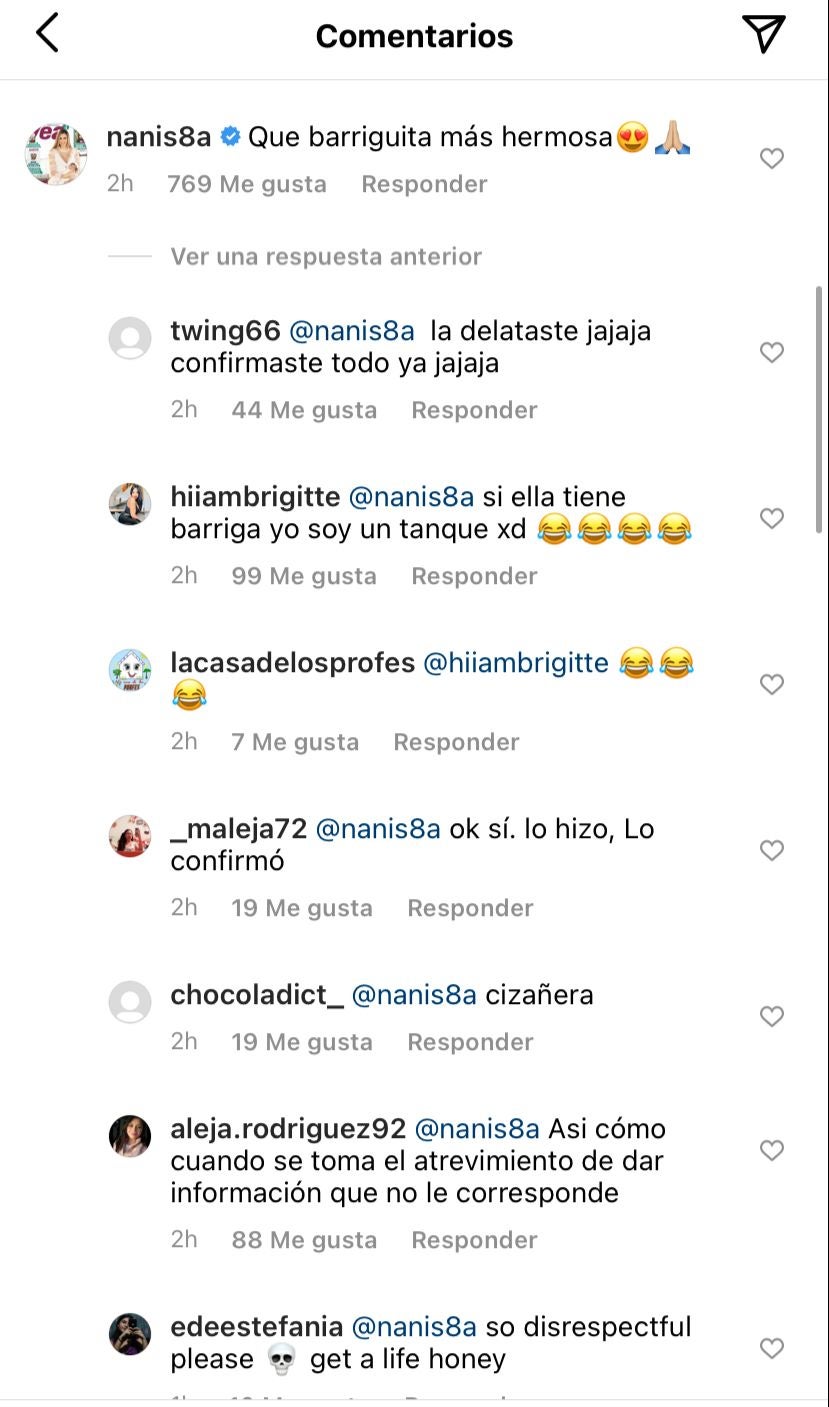Viewport: 829px width, 1407px height.
Task: Open edeestefania's profile avatar
Action: click(130, 1334)
